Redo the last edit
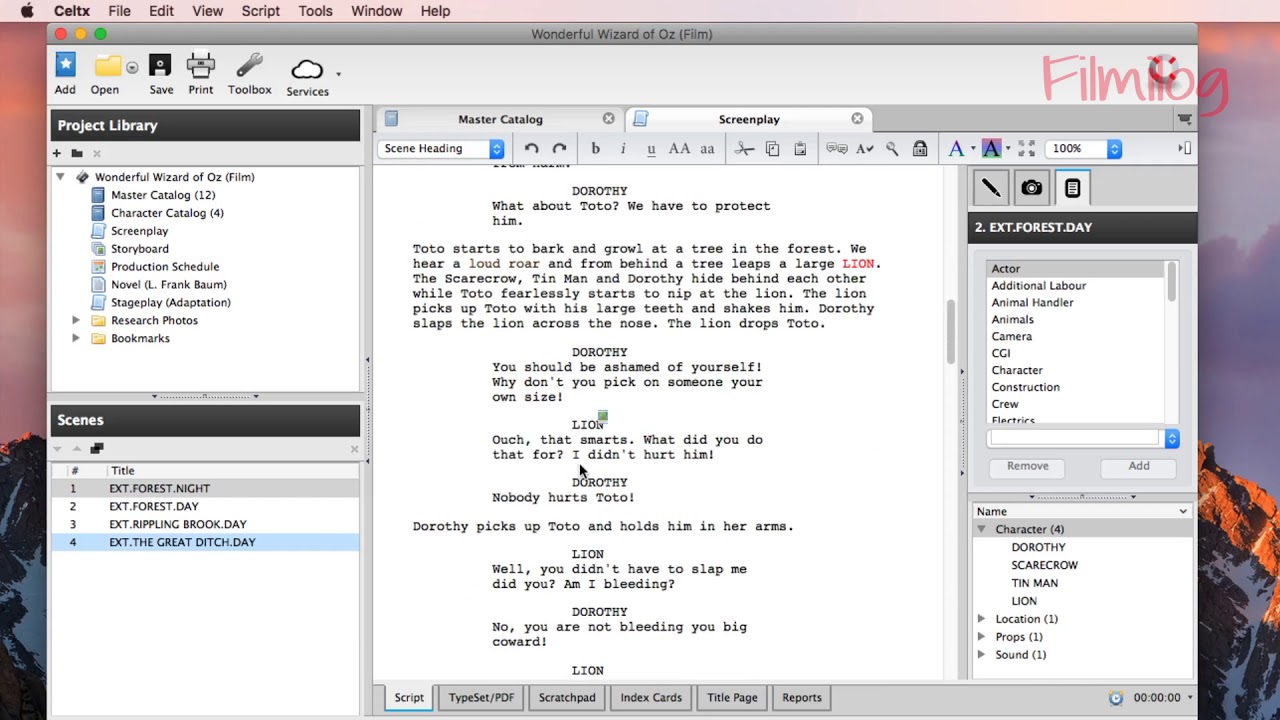The height and width of the screenshot is (720, 1280). click(x=559, y=148)
